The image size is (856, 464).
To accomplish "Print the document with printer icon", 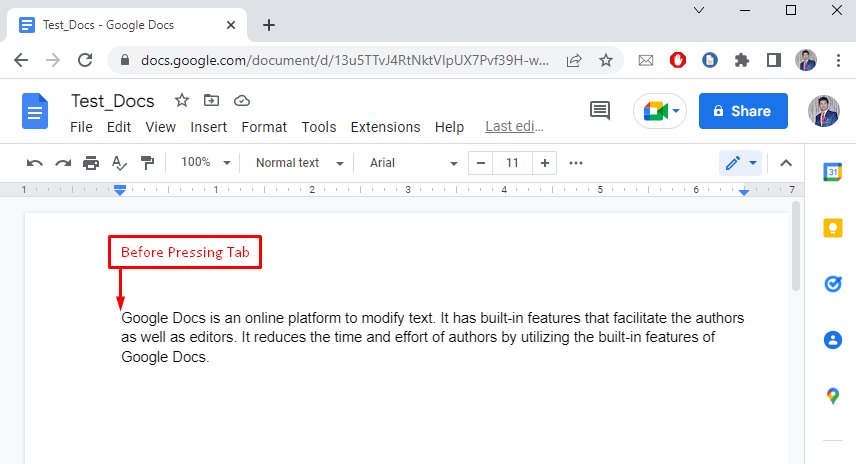I will 91,163.
